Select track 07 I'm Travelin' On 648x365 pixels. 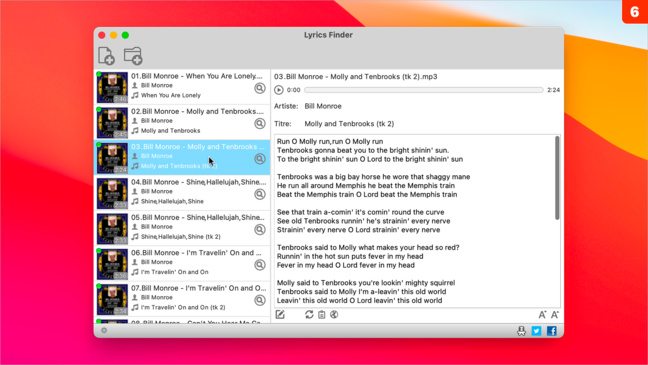182,299
